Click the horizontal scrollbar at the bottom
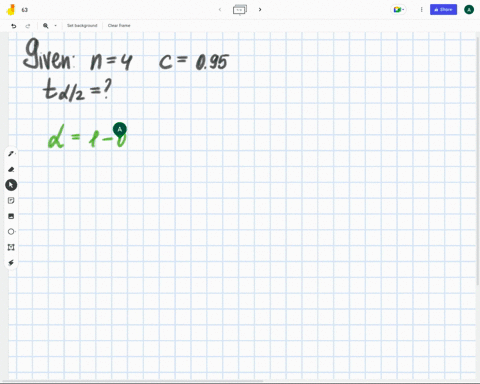Image resolution: width=480 pixels, height=384 pixels. click(132, 381)
